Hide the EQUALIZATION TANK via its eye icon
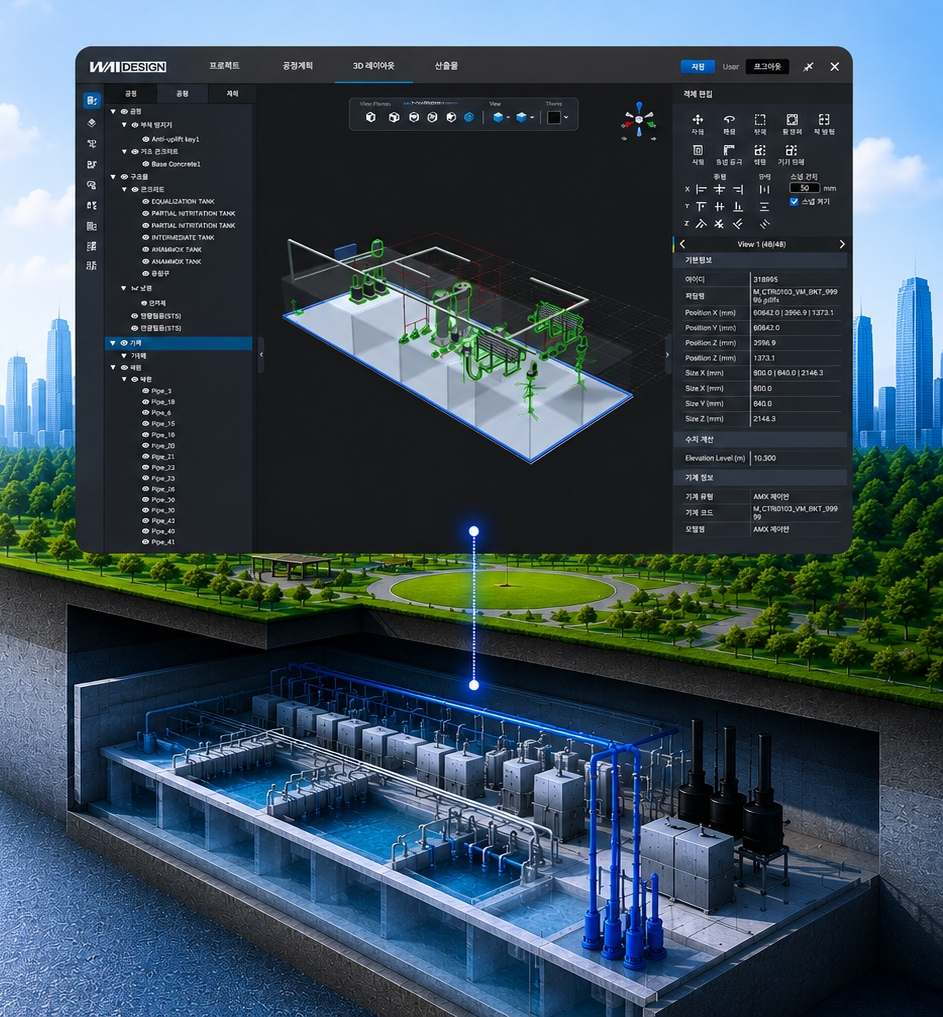 (x=146, y=202)
